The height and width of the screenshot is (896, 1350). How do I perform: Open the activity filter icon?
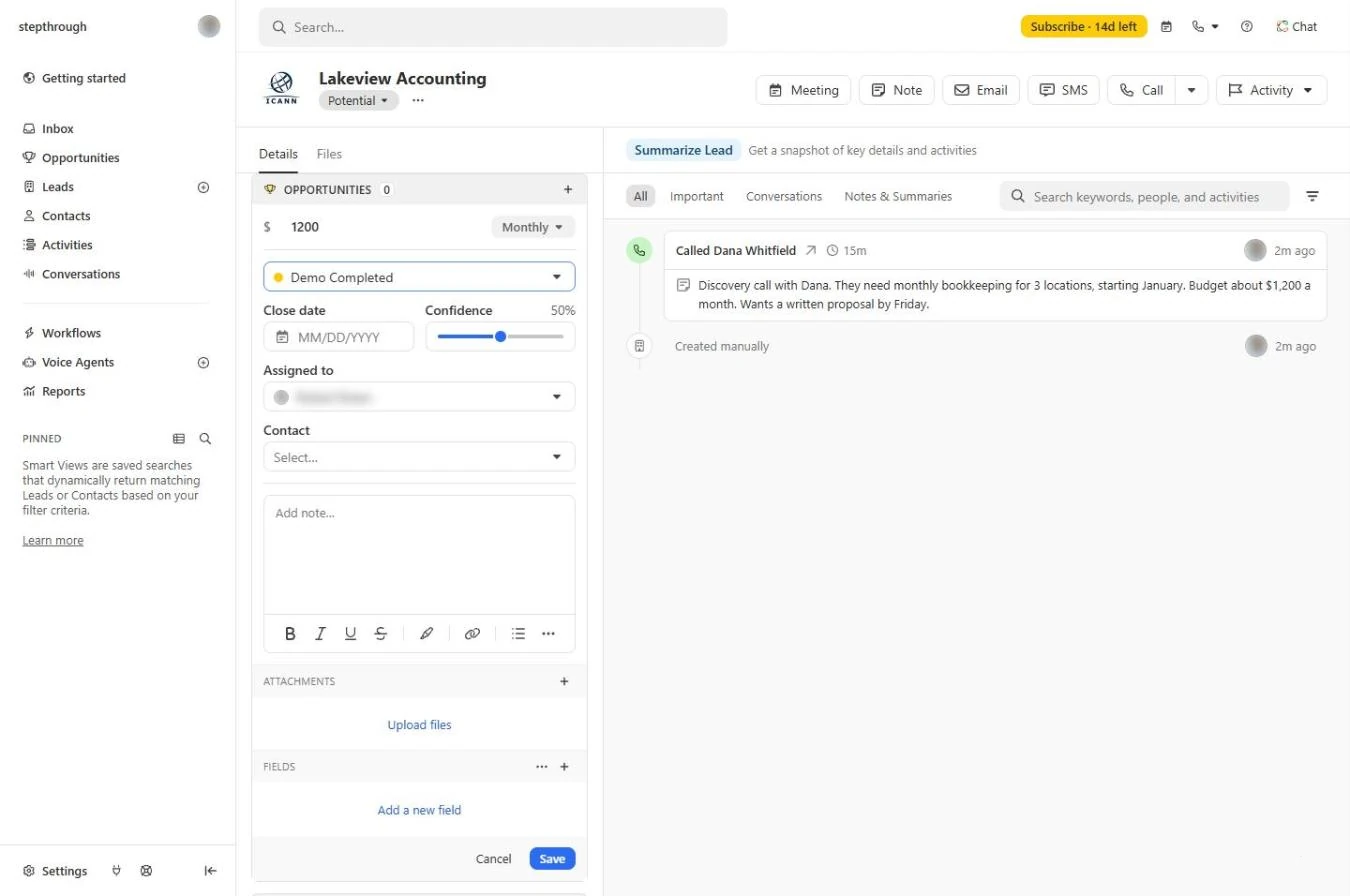(x=1312, y=196)
